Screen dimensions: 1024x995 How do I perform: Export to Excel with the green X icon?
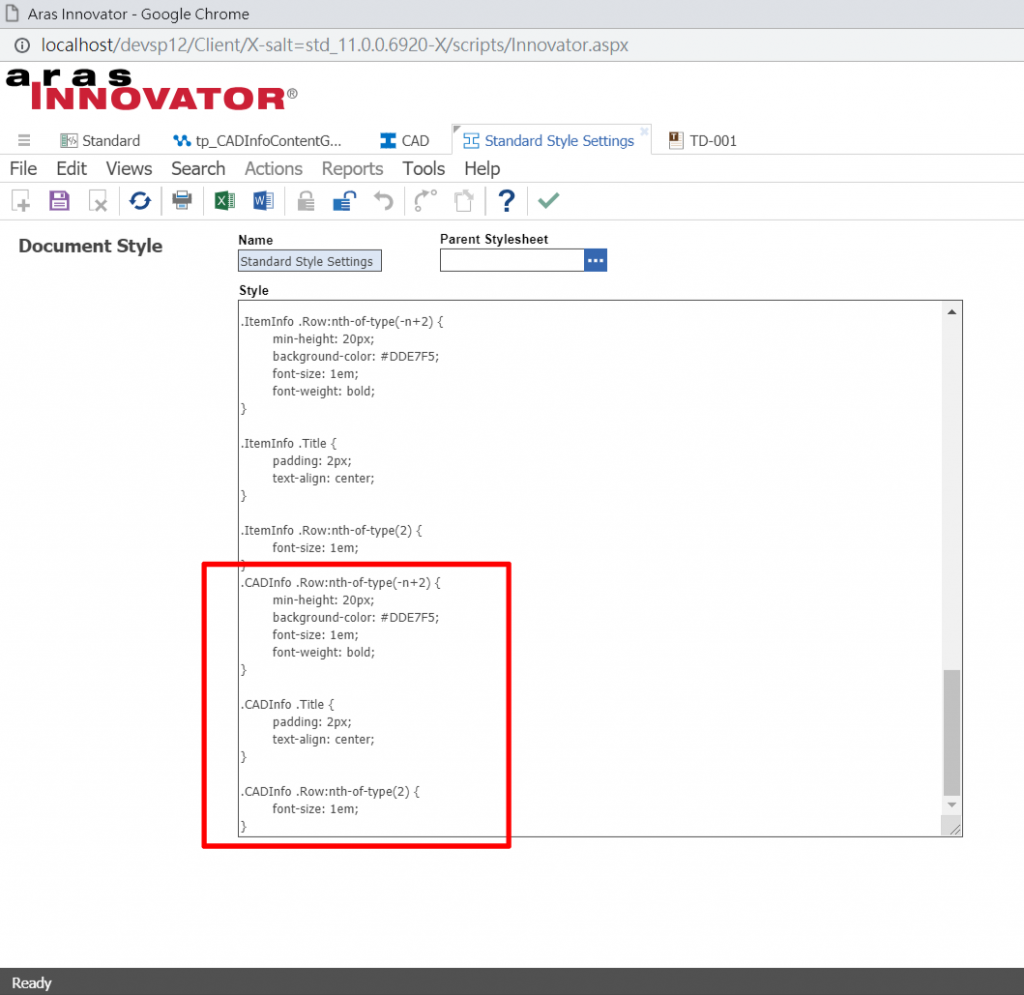225,200
